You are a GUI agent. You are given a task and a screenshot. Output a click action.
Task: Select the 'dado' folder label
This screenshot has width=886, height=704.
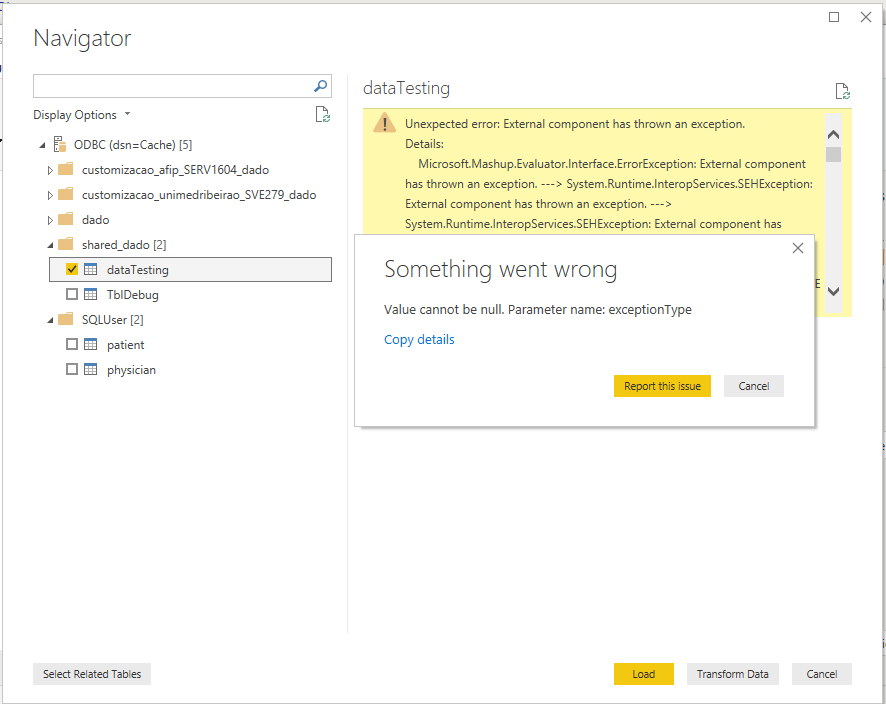[x=95, y=220]
